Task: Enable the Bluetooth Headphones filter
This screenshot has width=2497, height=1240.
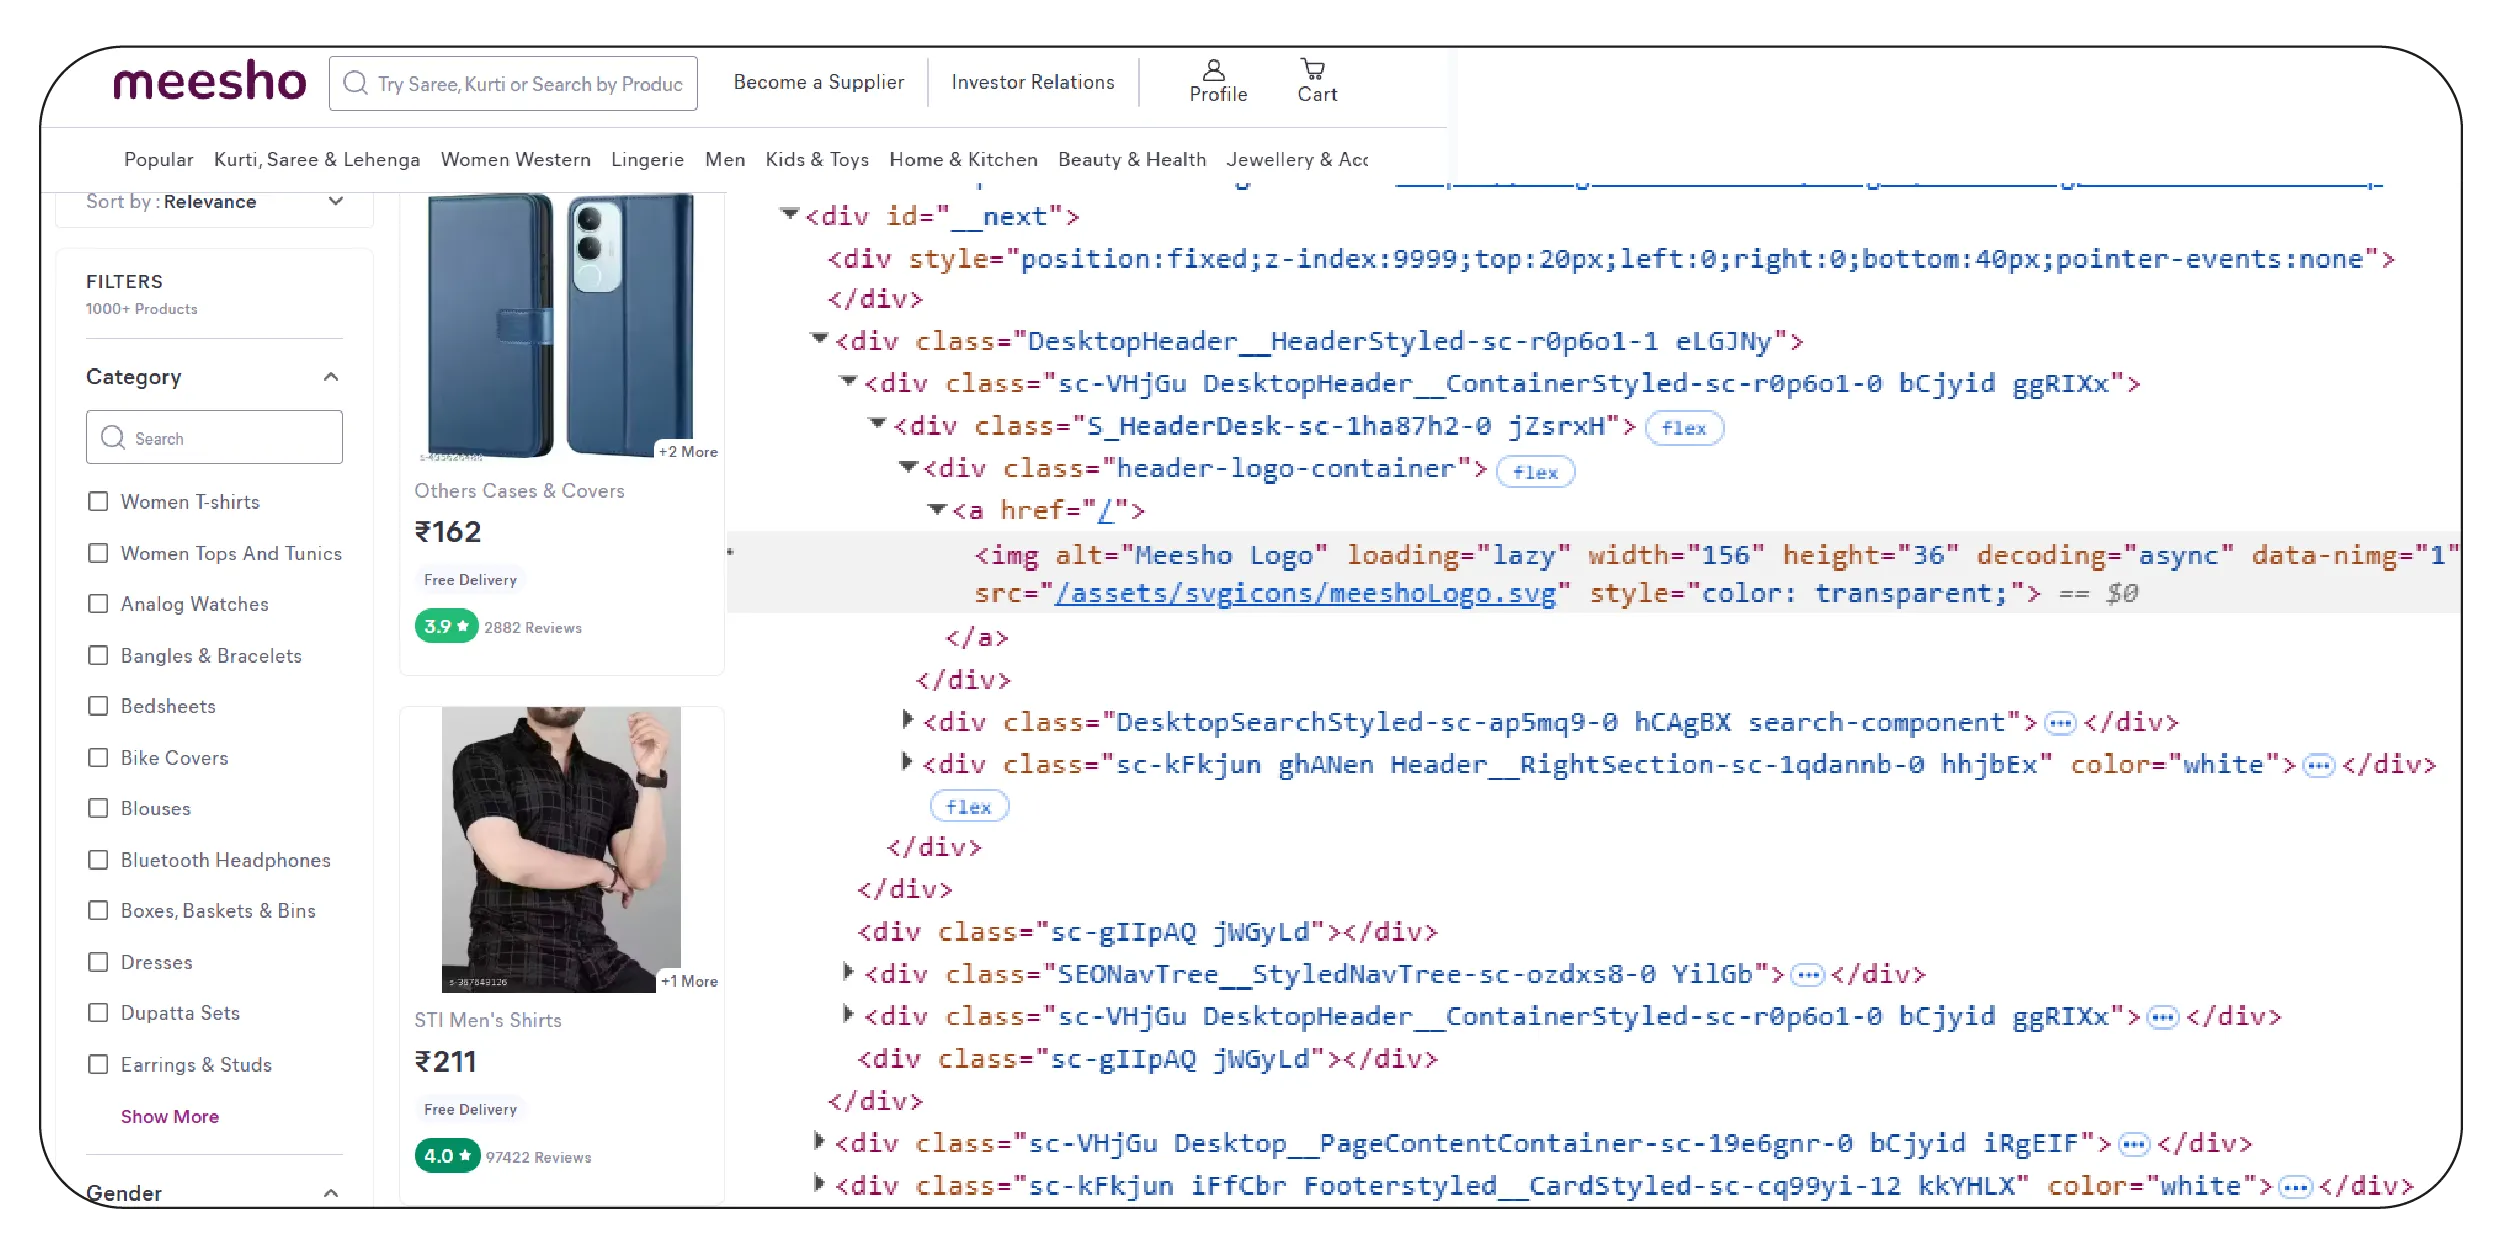Action: [x=98, y=860]
